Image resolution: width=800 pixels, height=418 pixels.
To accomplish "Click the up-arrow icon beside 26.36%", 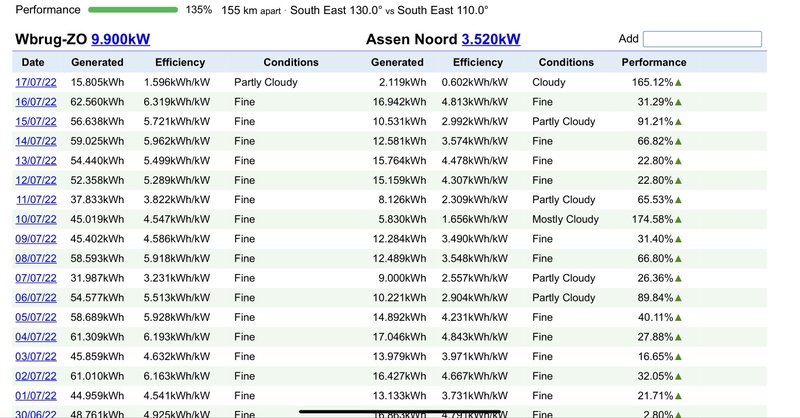I will point(678,279).
